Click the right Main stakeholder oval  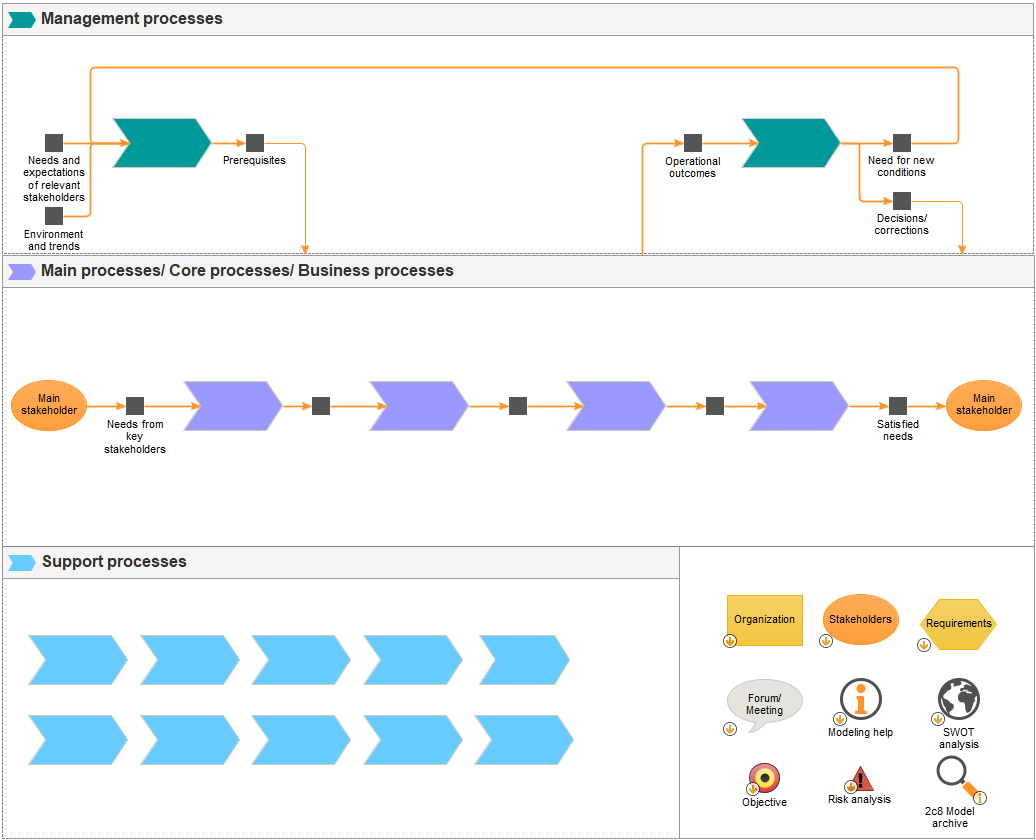[983, 405]
